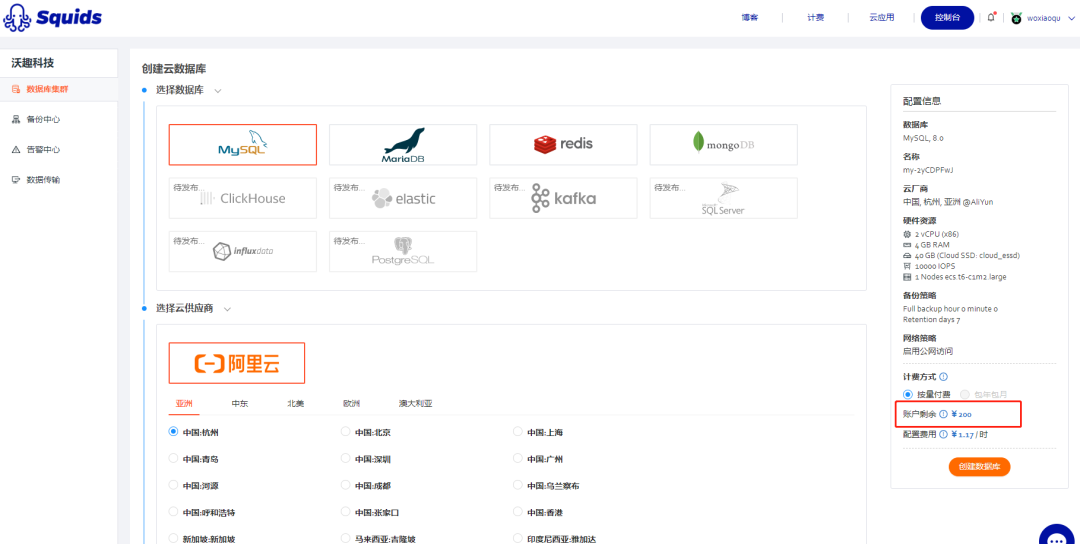Select 中国:成都 region radio
The width and height of the screenshot is (1080, 544).
pyautogui.click(x=346, y=485)
